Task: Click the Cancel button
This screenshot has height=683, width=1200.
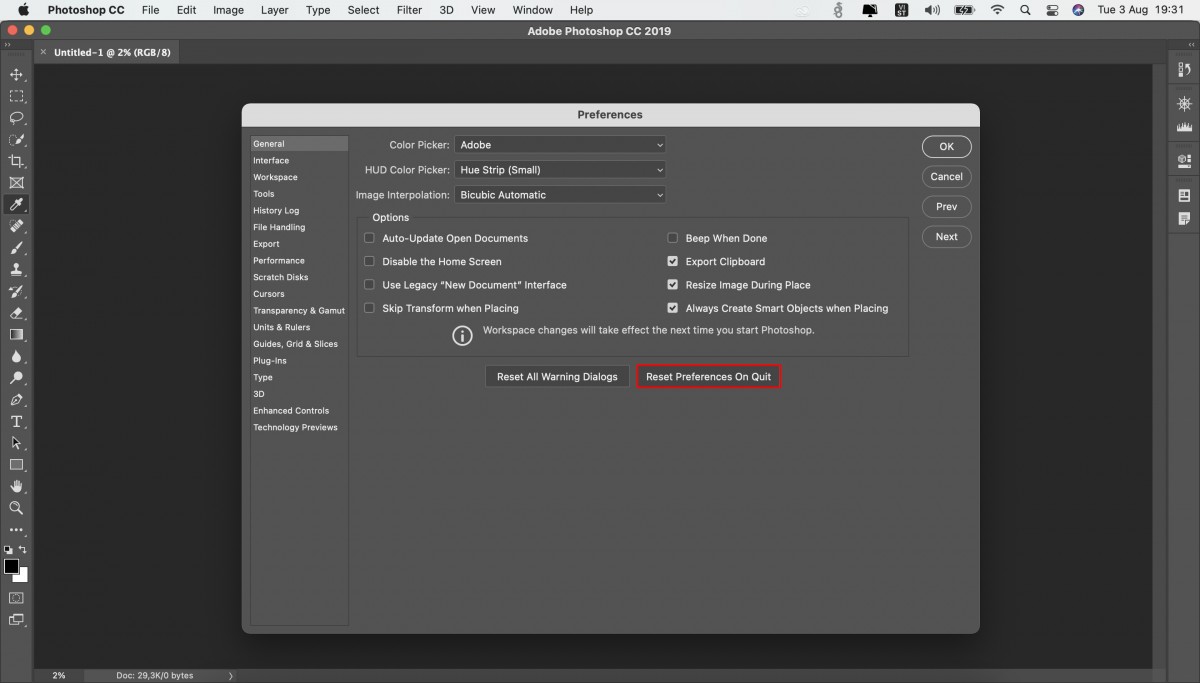Action: point(946,176)
